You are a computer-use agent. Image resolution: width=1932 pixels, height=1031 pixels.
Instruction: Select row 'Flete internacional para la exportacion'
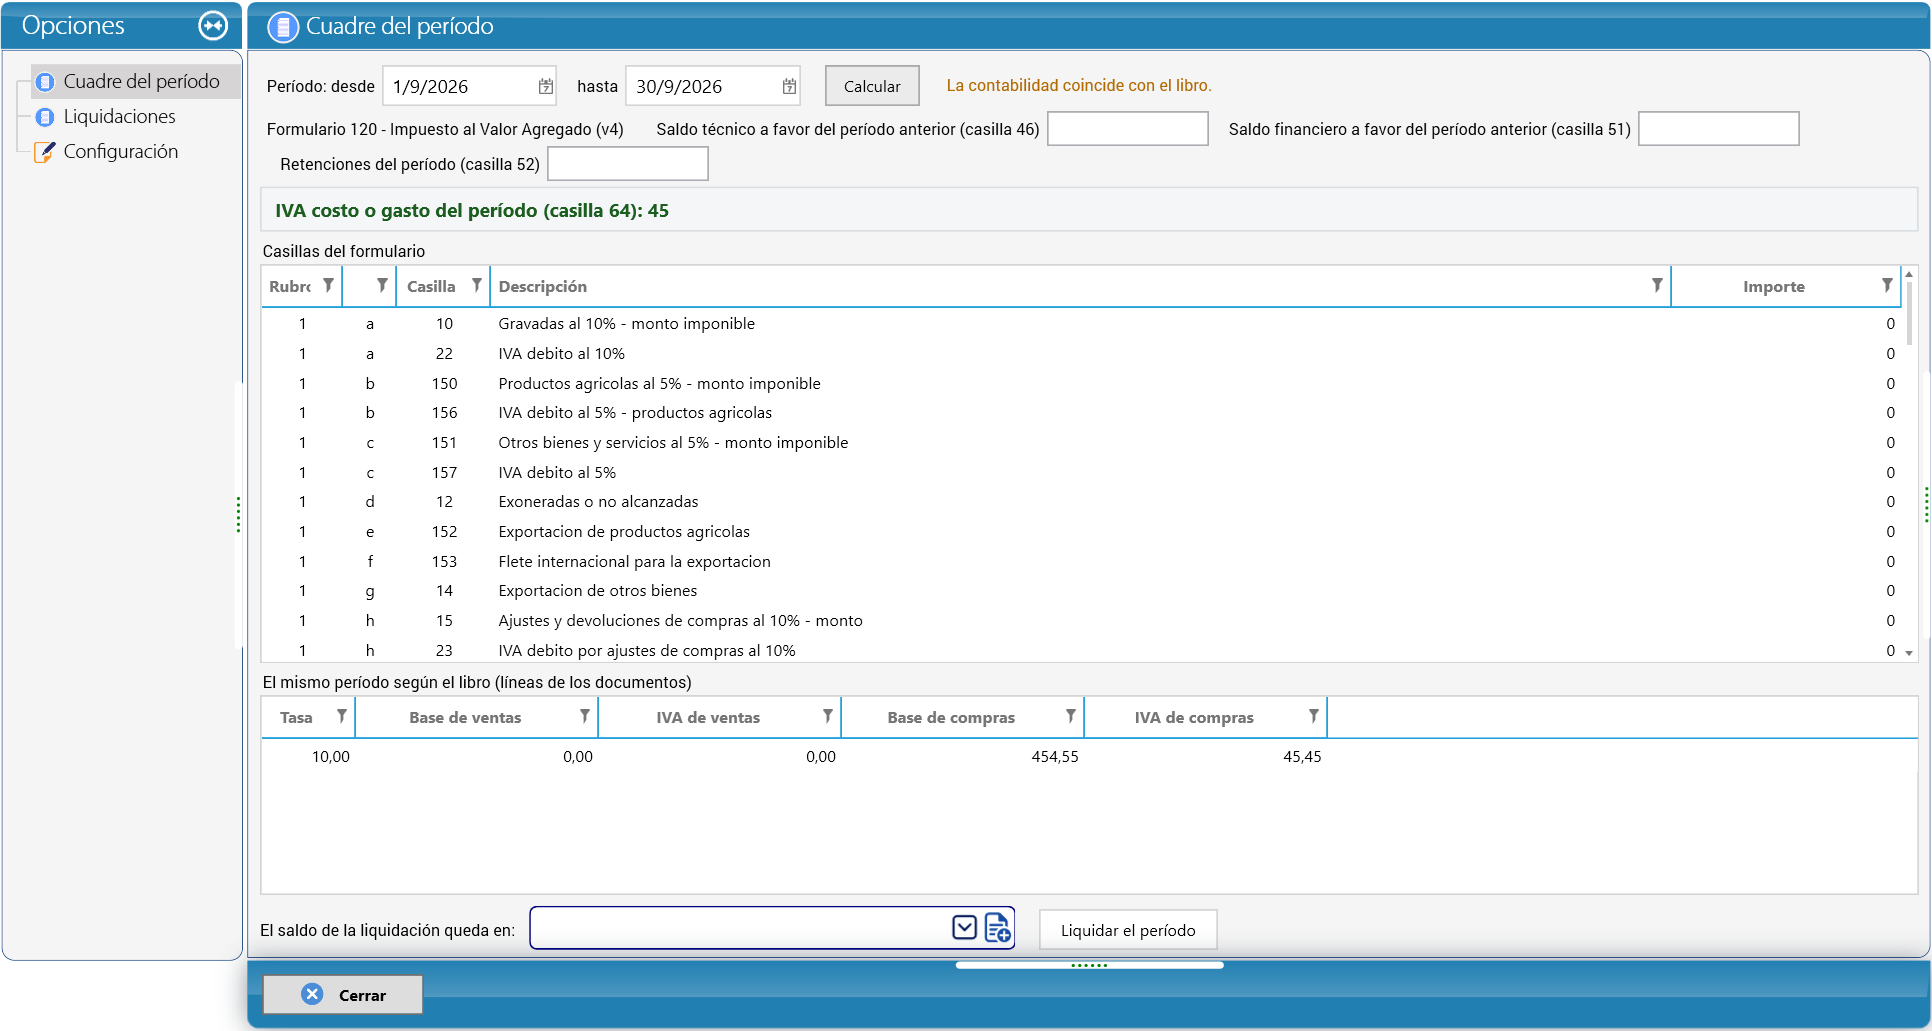[1082, 562]
